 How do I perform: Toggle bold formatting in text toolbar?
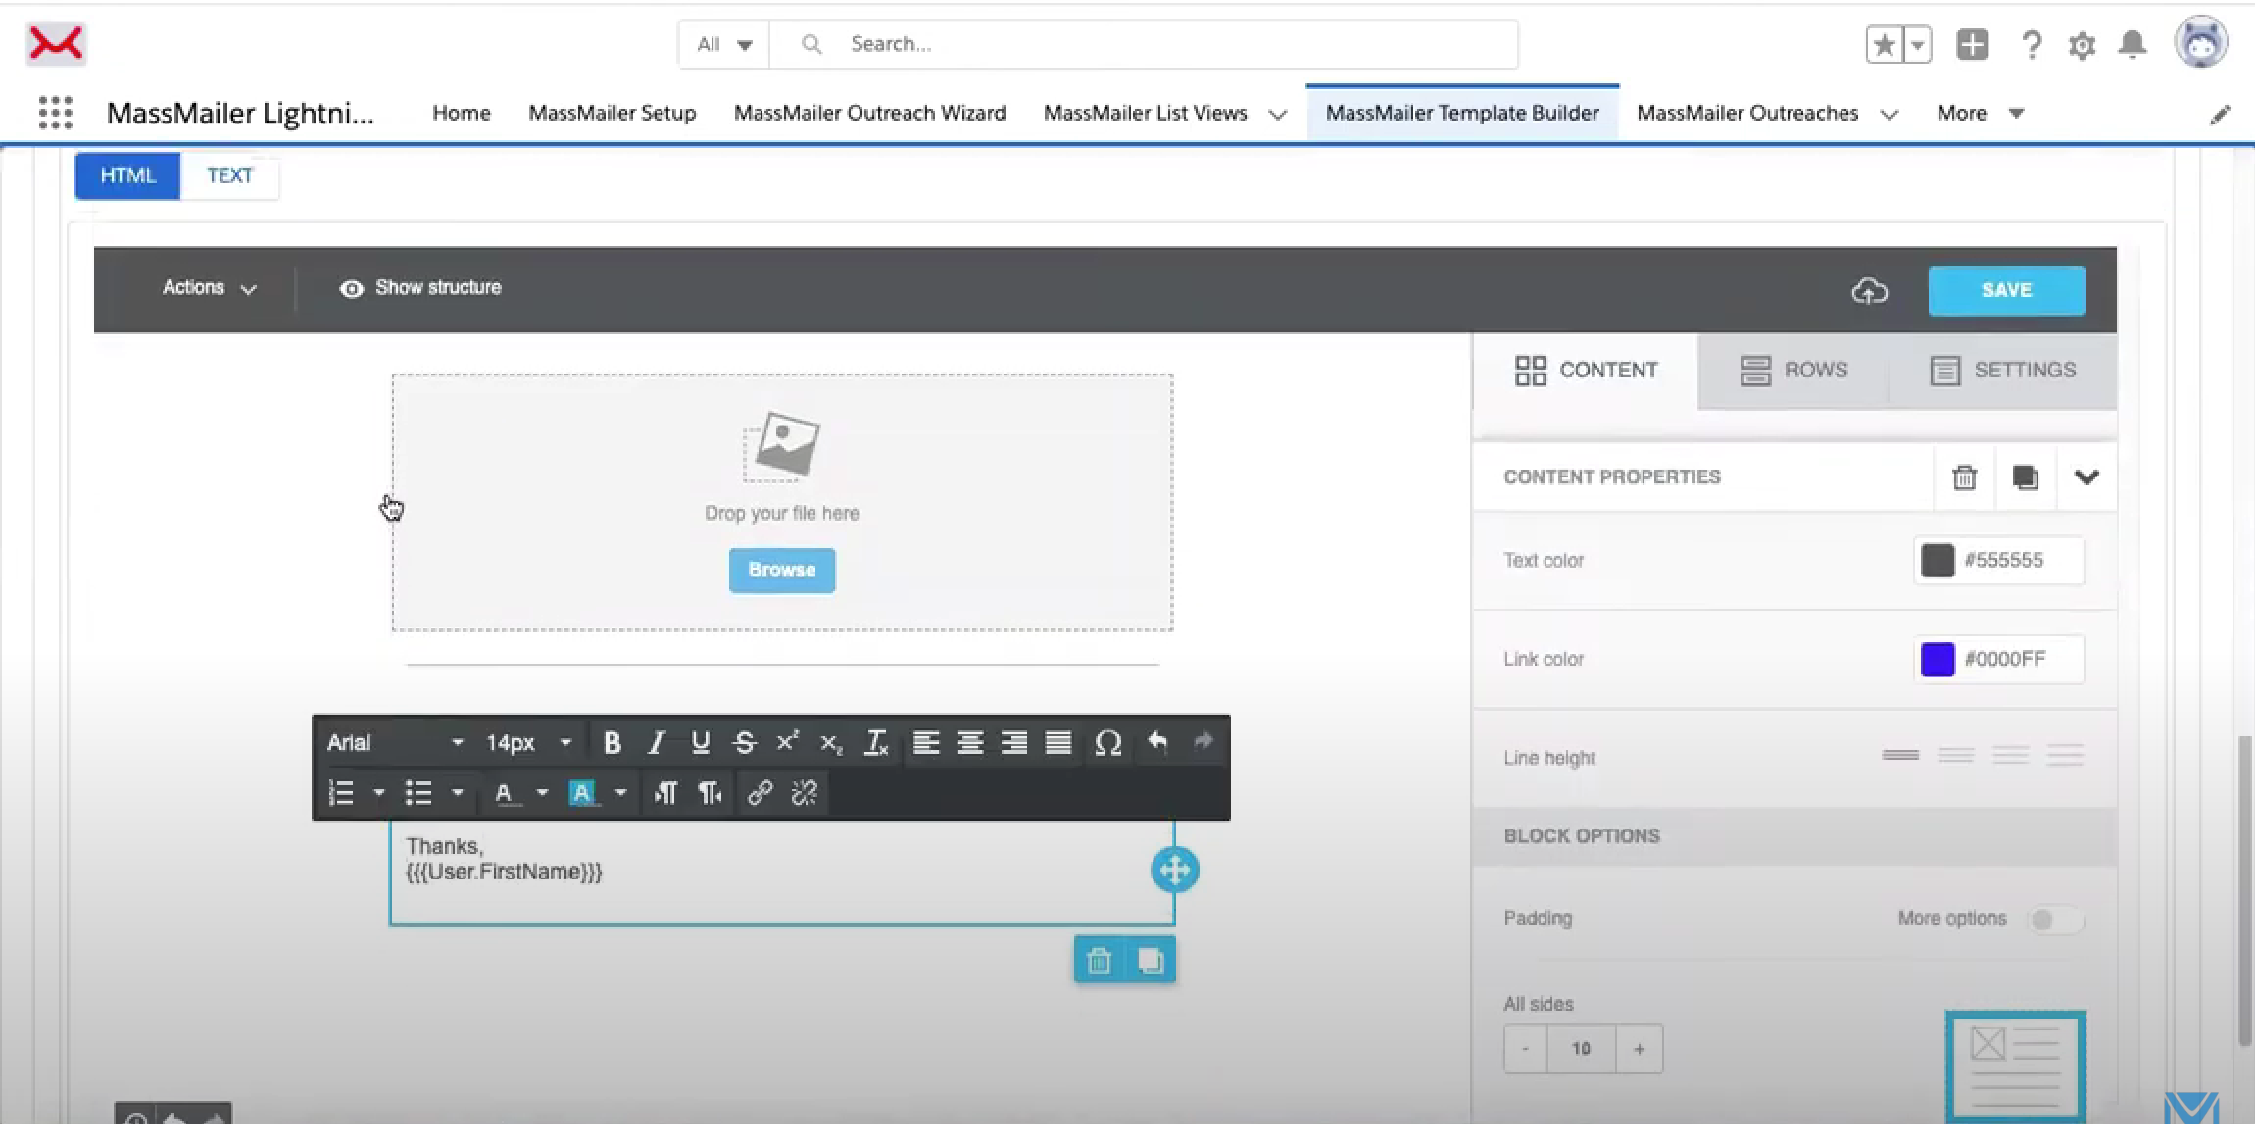point(612,743)
